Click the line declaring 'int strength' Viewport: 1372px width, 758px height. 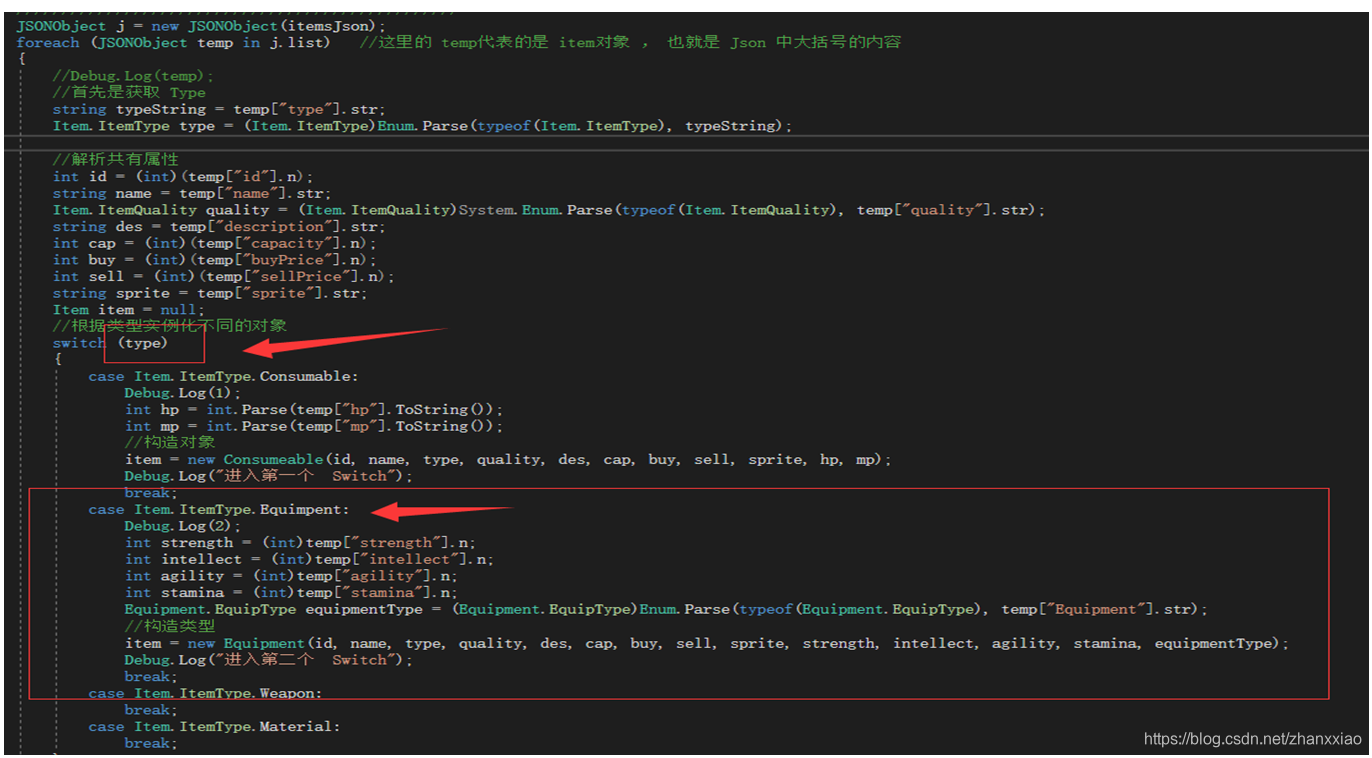click(x=300, y=543)
